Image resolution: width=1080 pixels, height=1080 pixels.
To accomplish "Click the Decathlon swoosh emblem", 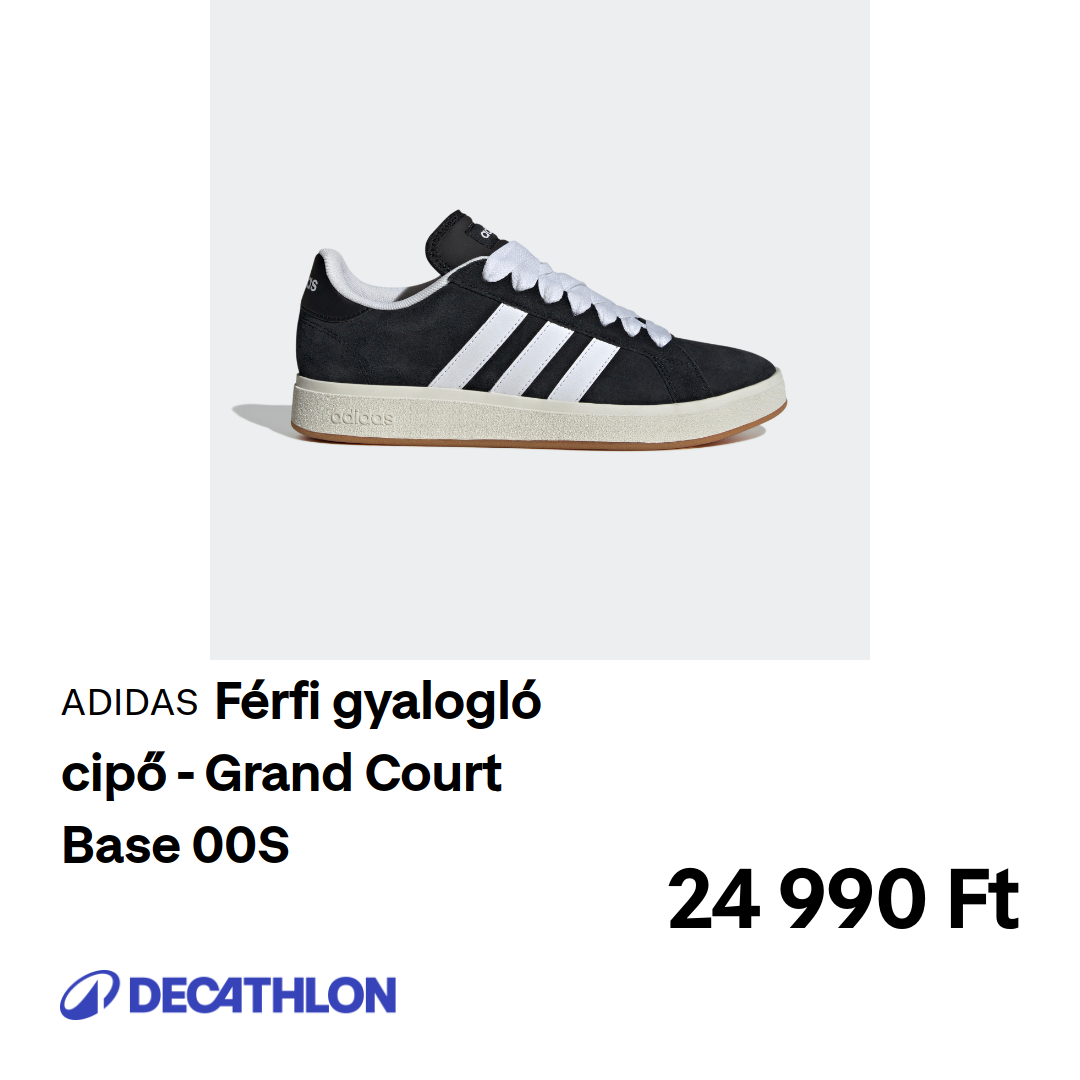I will tap(90, 995).
